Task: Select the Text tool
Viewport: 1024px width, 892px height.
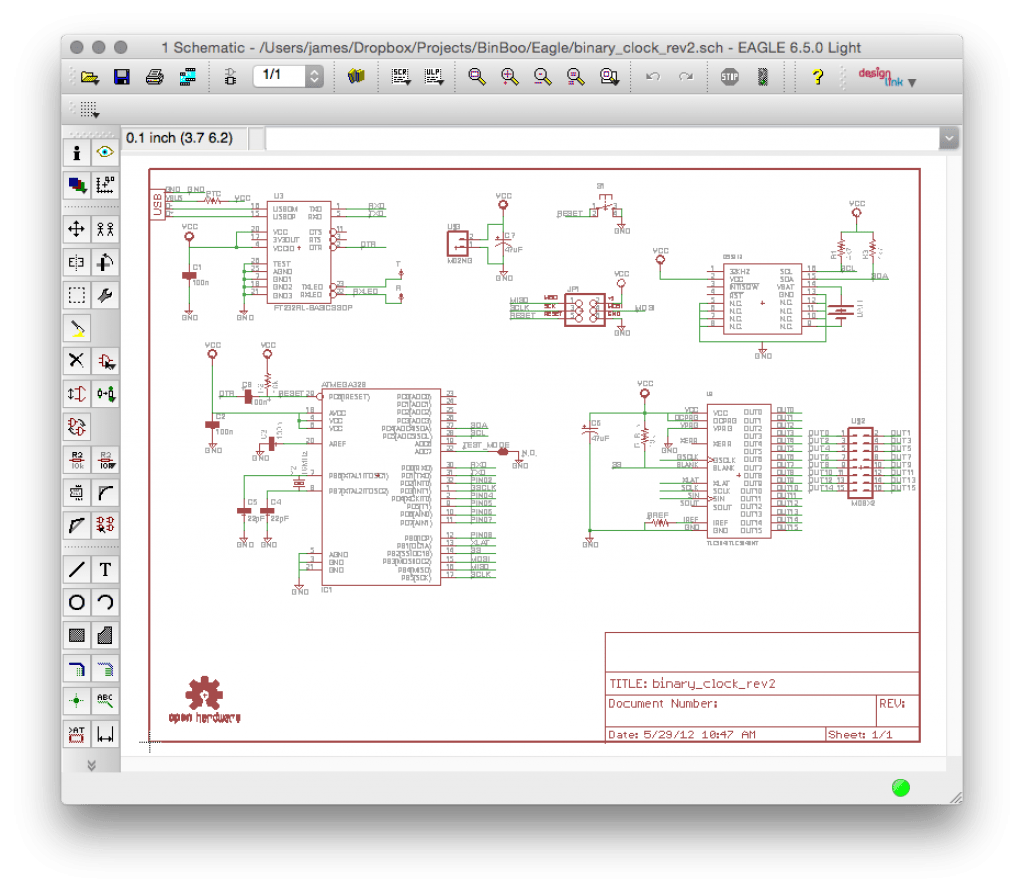Action: point(105,569)
